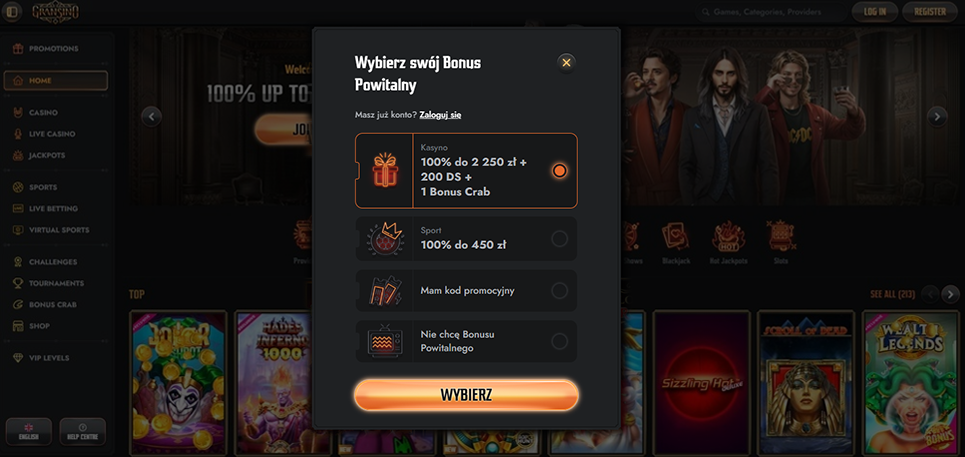Click the Zaloguj się link
The image size is (965, 457).
(441, 115)
